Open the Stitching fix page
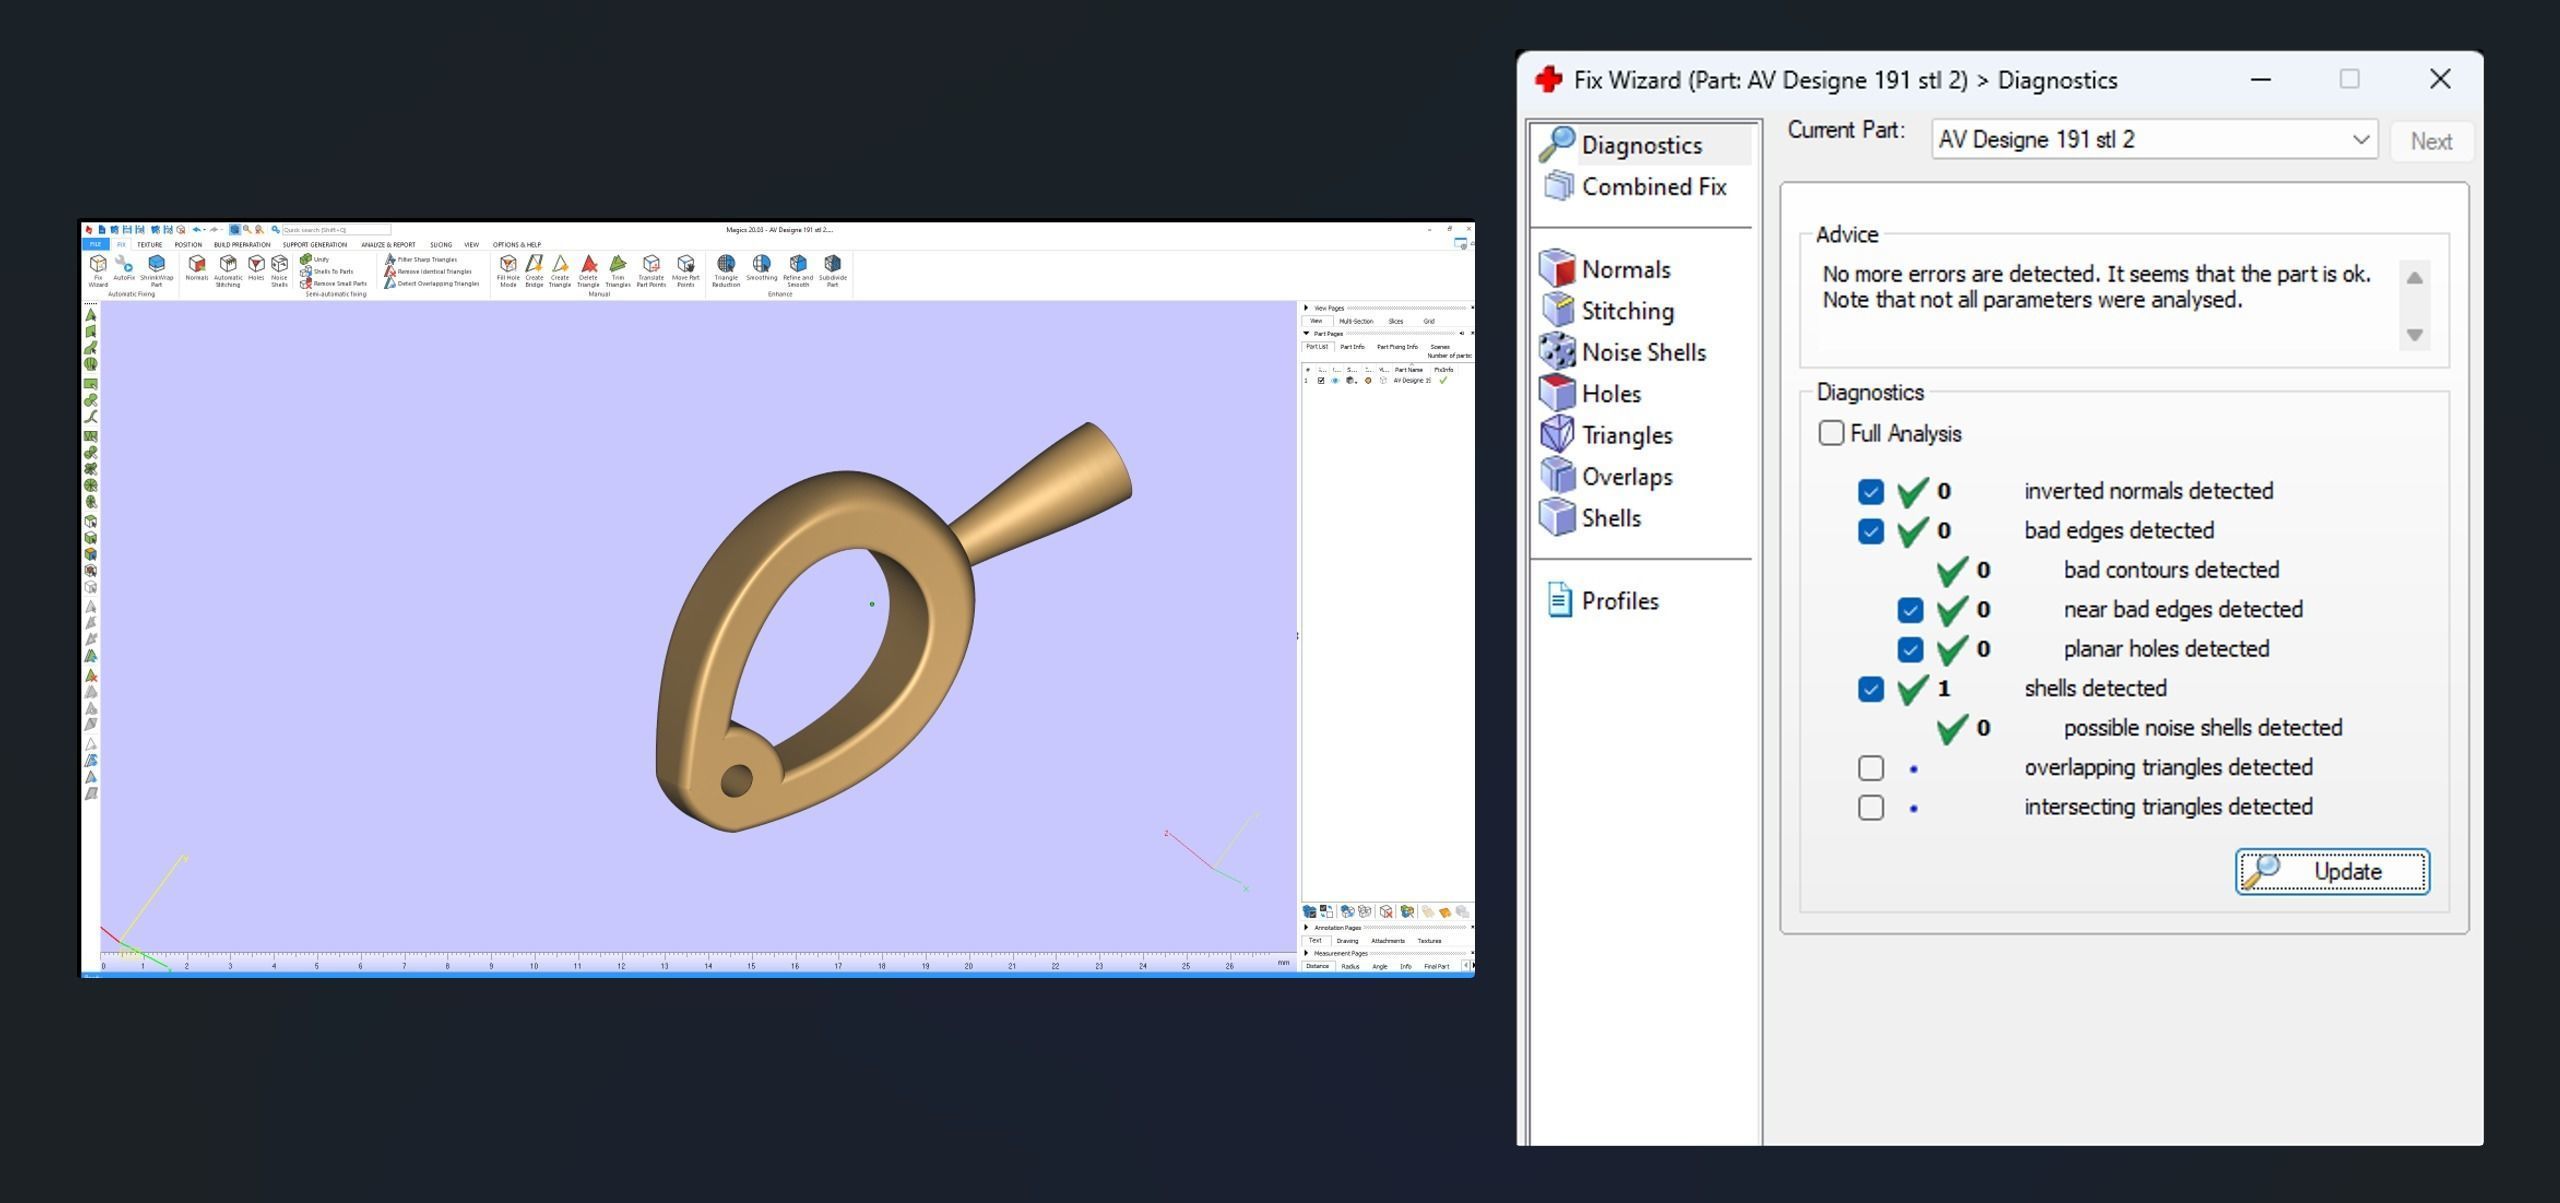Viewport: 2560px width, 1203px height. (1627, 311)
